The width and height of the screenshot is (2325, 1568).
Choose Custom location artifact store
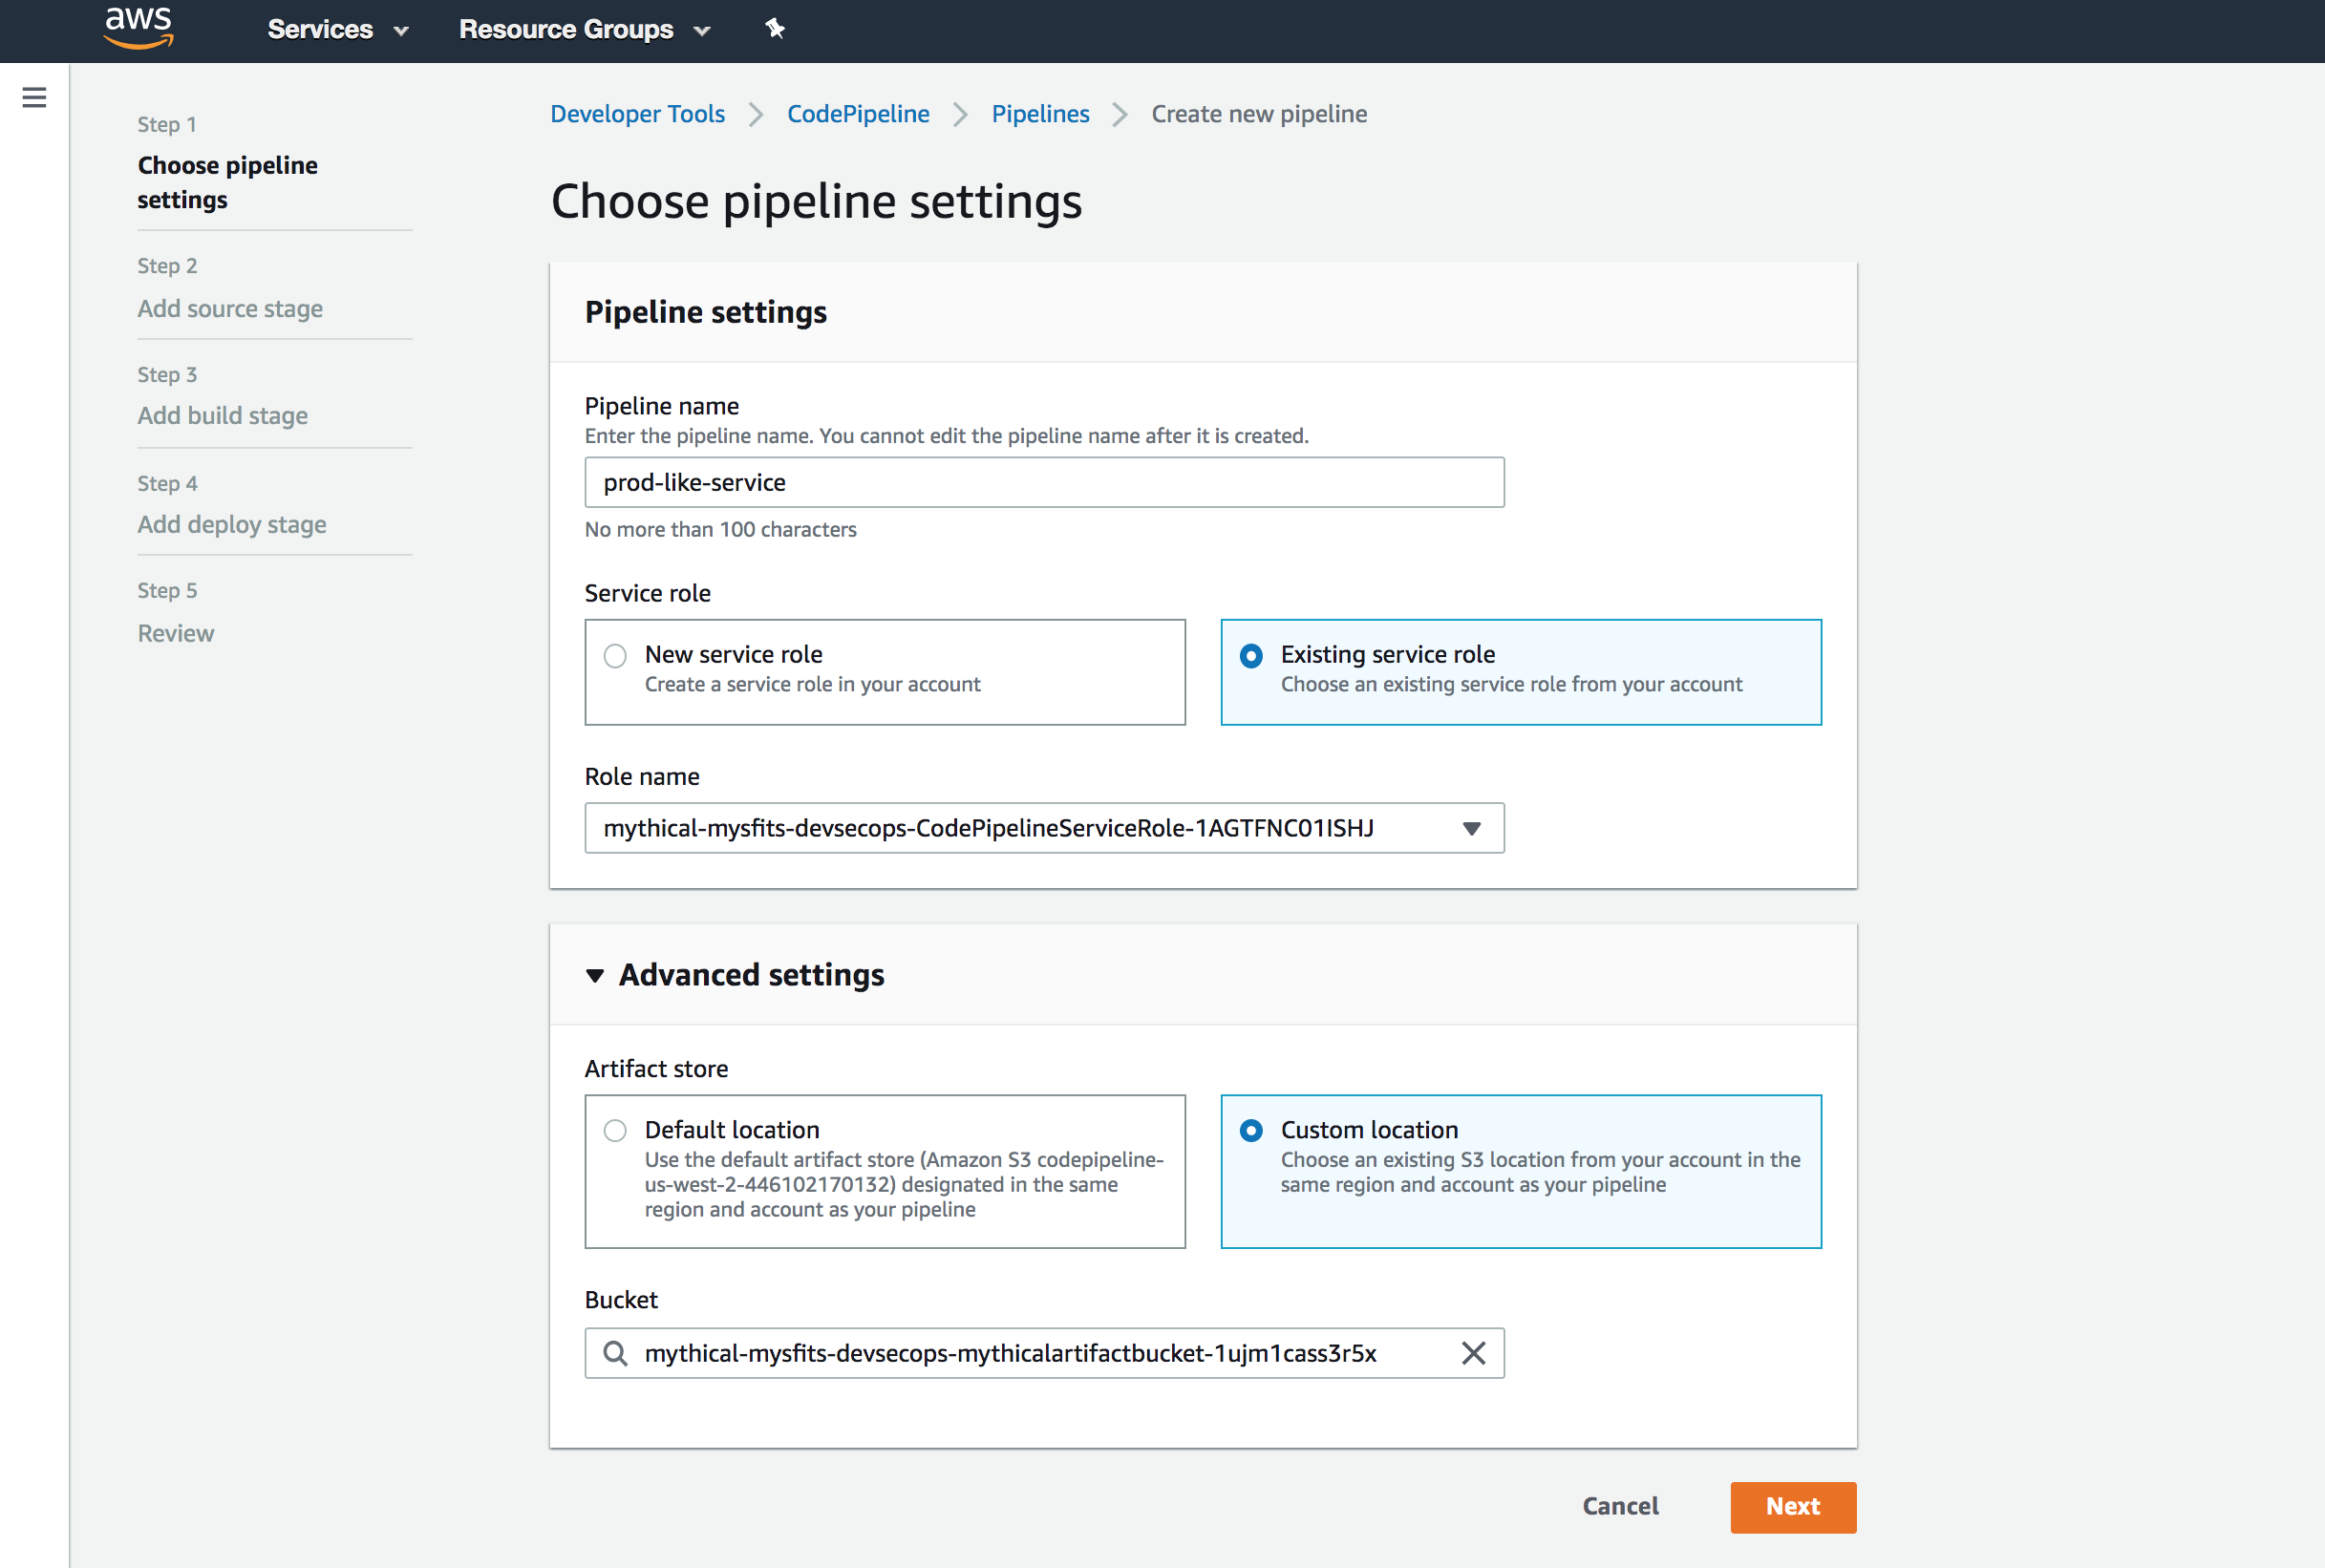coord(1521,1171)
